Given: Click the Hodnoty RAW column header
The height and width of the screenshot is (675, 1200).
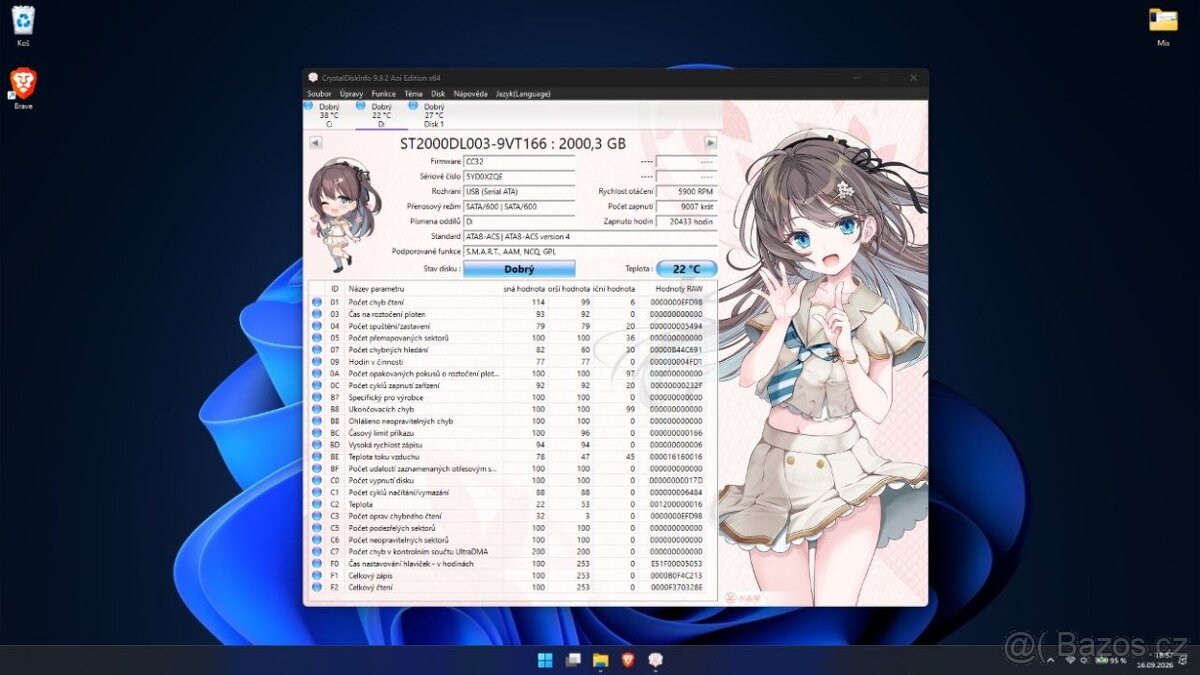Looking at the screenshot, I should pos(678,289).
